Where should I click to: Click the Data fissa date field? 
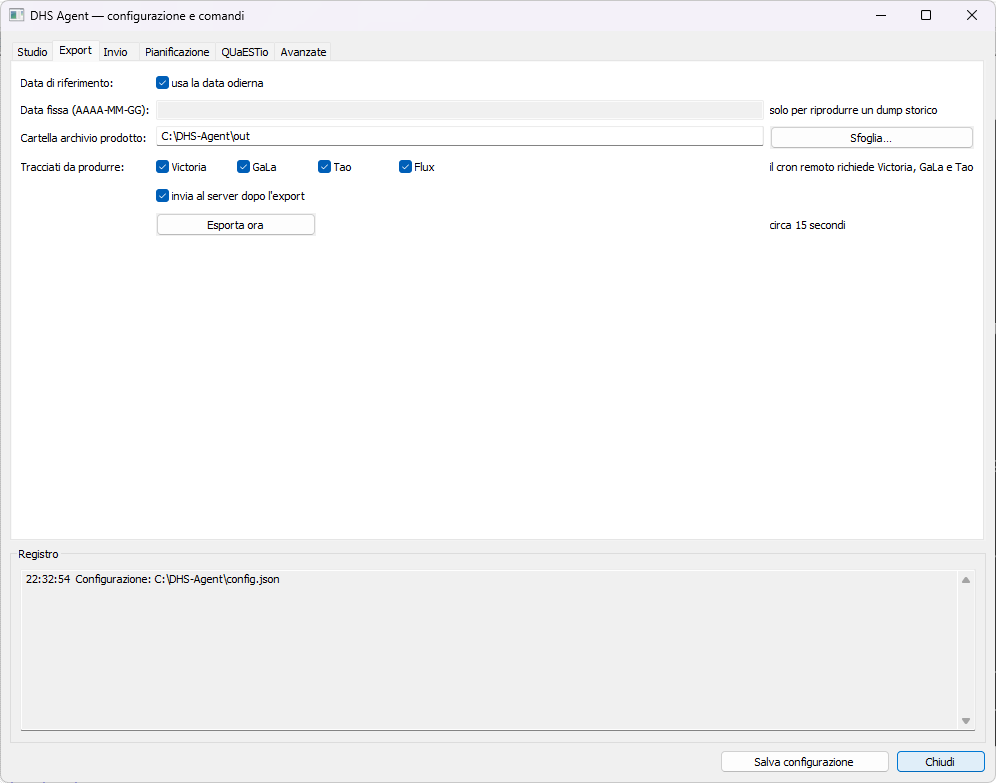click(x=460, y=110)
